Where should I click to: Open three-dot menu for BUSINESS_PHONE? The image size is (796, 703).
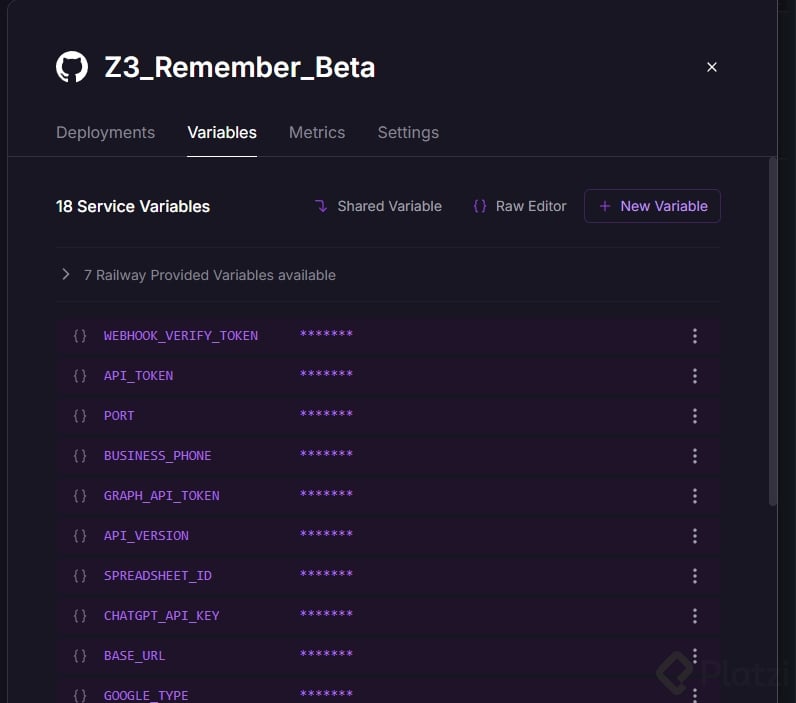pyautogui.click(x=695, y=456)
